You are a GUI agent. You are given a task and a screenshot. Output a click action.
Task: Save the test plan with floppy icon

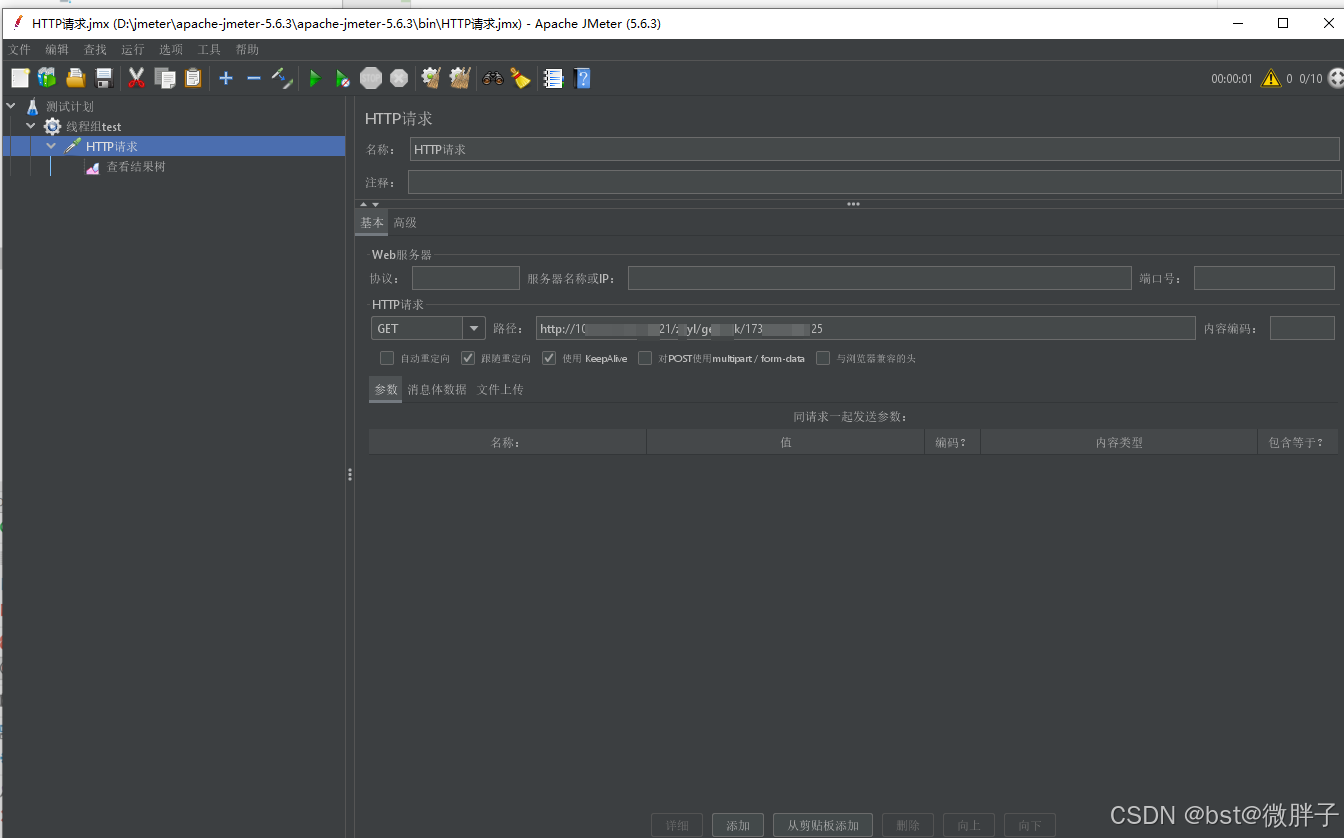click(103, 78)
